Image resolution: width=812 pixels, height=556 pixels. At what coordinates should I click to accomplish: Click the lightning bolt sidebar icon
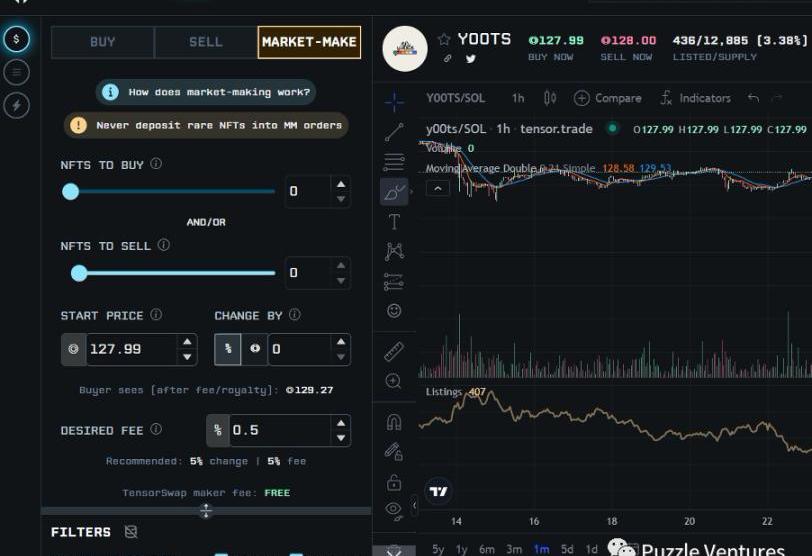pyautogui.click(x=16, y=105)
